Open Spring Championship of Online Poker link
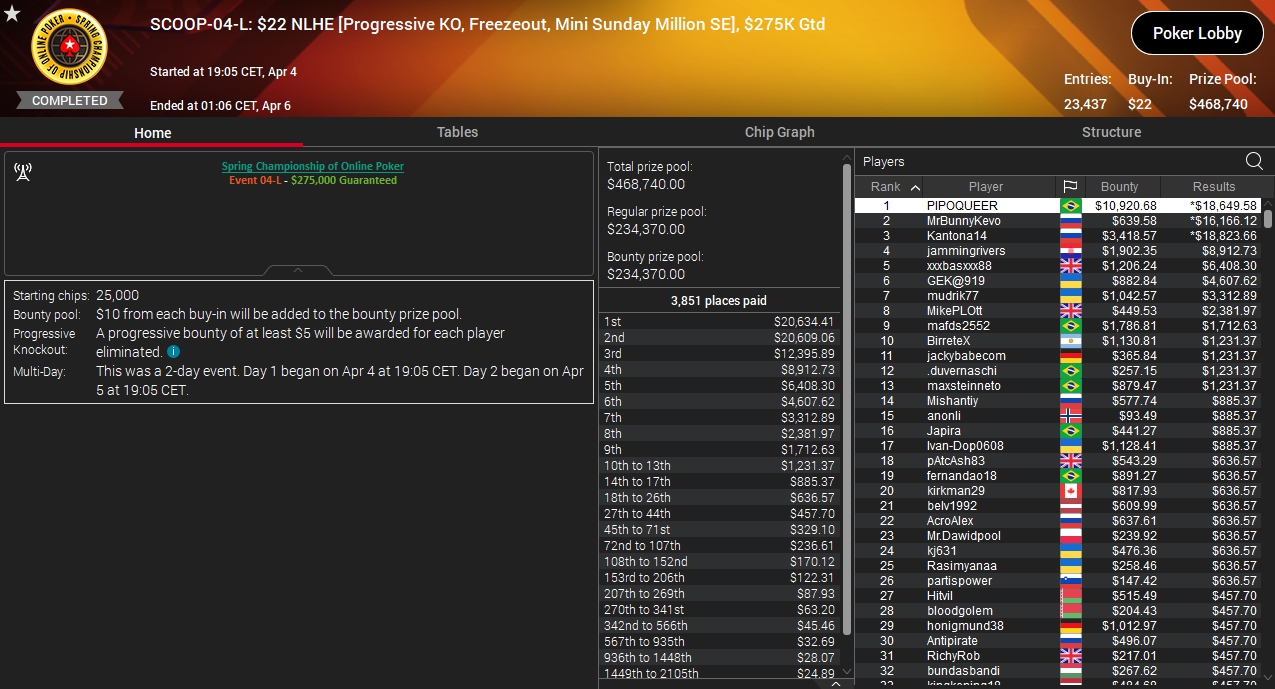 [312, 166]
